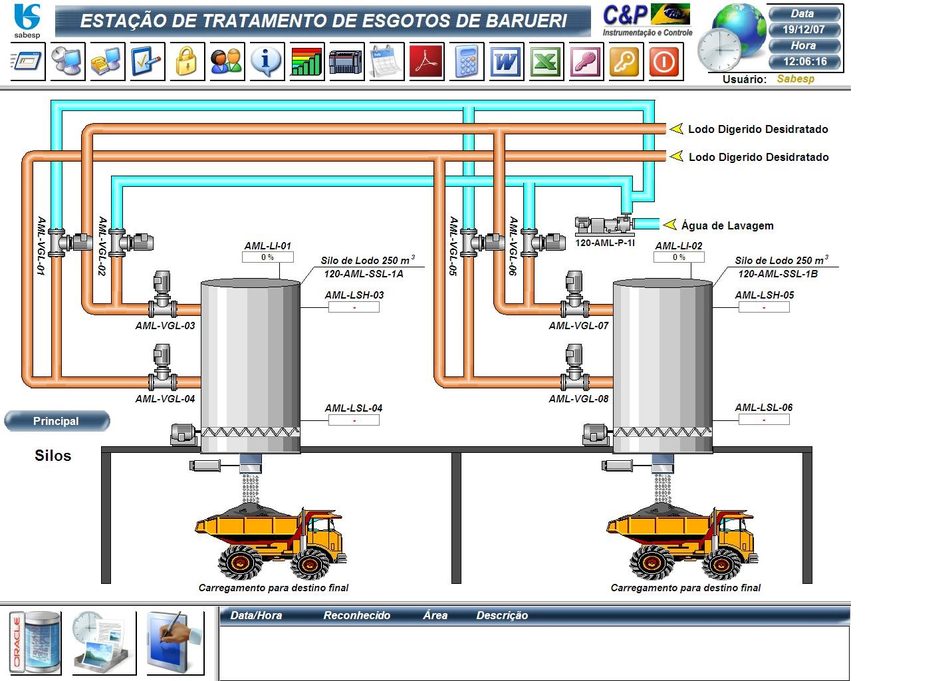952x681 pixels.
Task: Go to the Principal screen button
Action: pos(56,421)
